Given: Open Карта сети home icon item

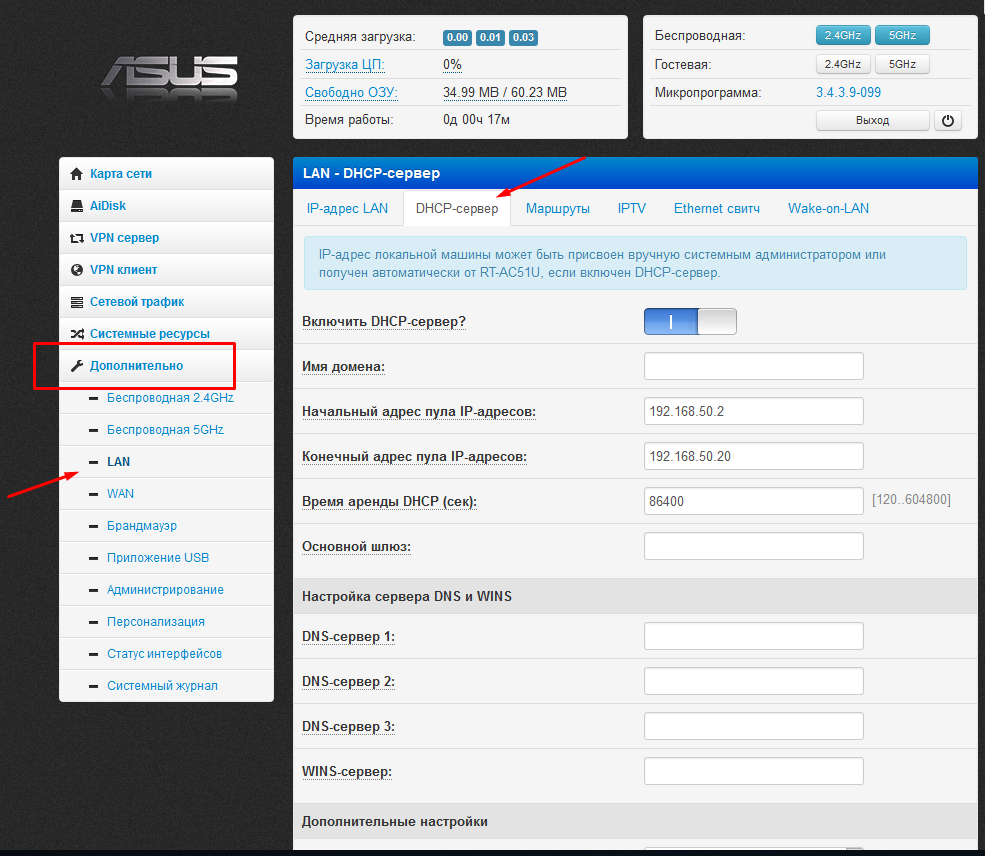Looking at the screenshot, I should (120, 174).
